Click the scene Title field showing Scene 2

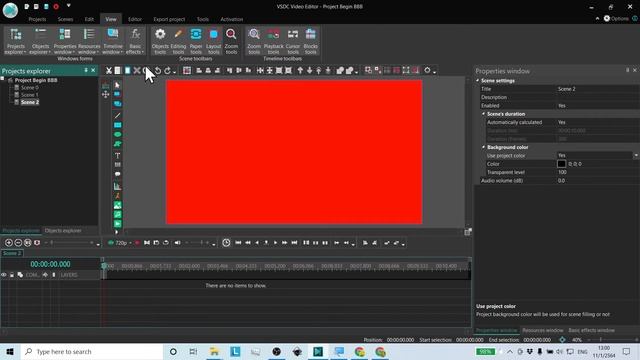pos(598,89)
